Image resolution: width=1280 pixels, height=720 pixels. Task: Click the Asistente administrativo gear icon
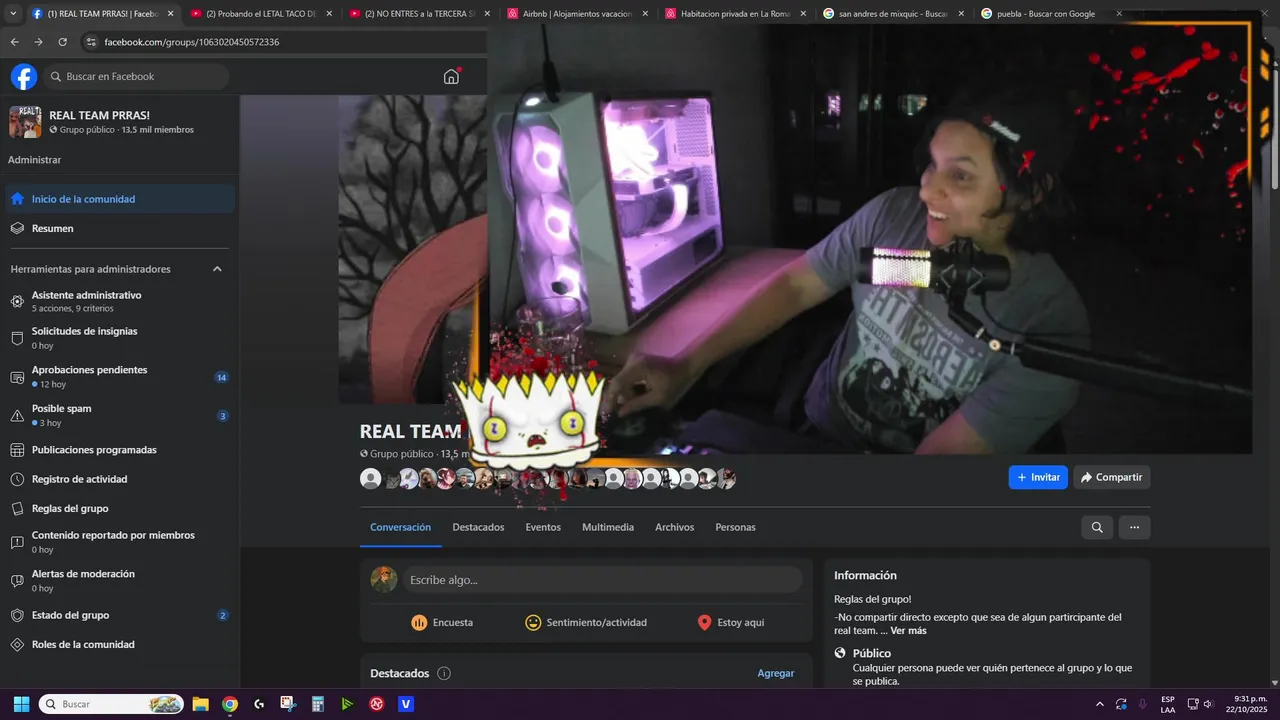click(17, 301)
